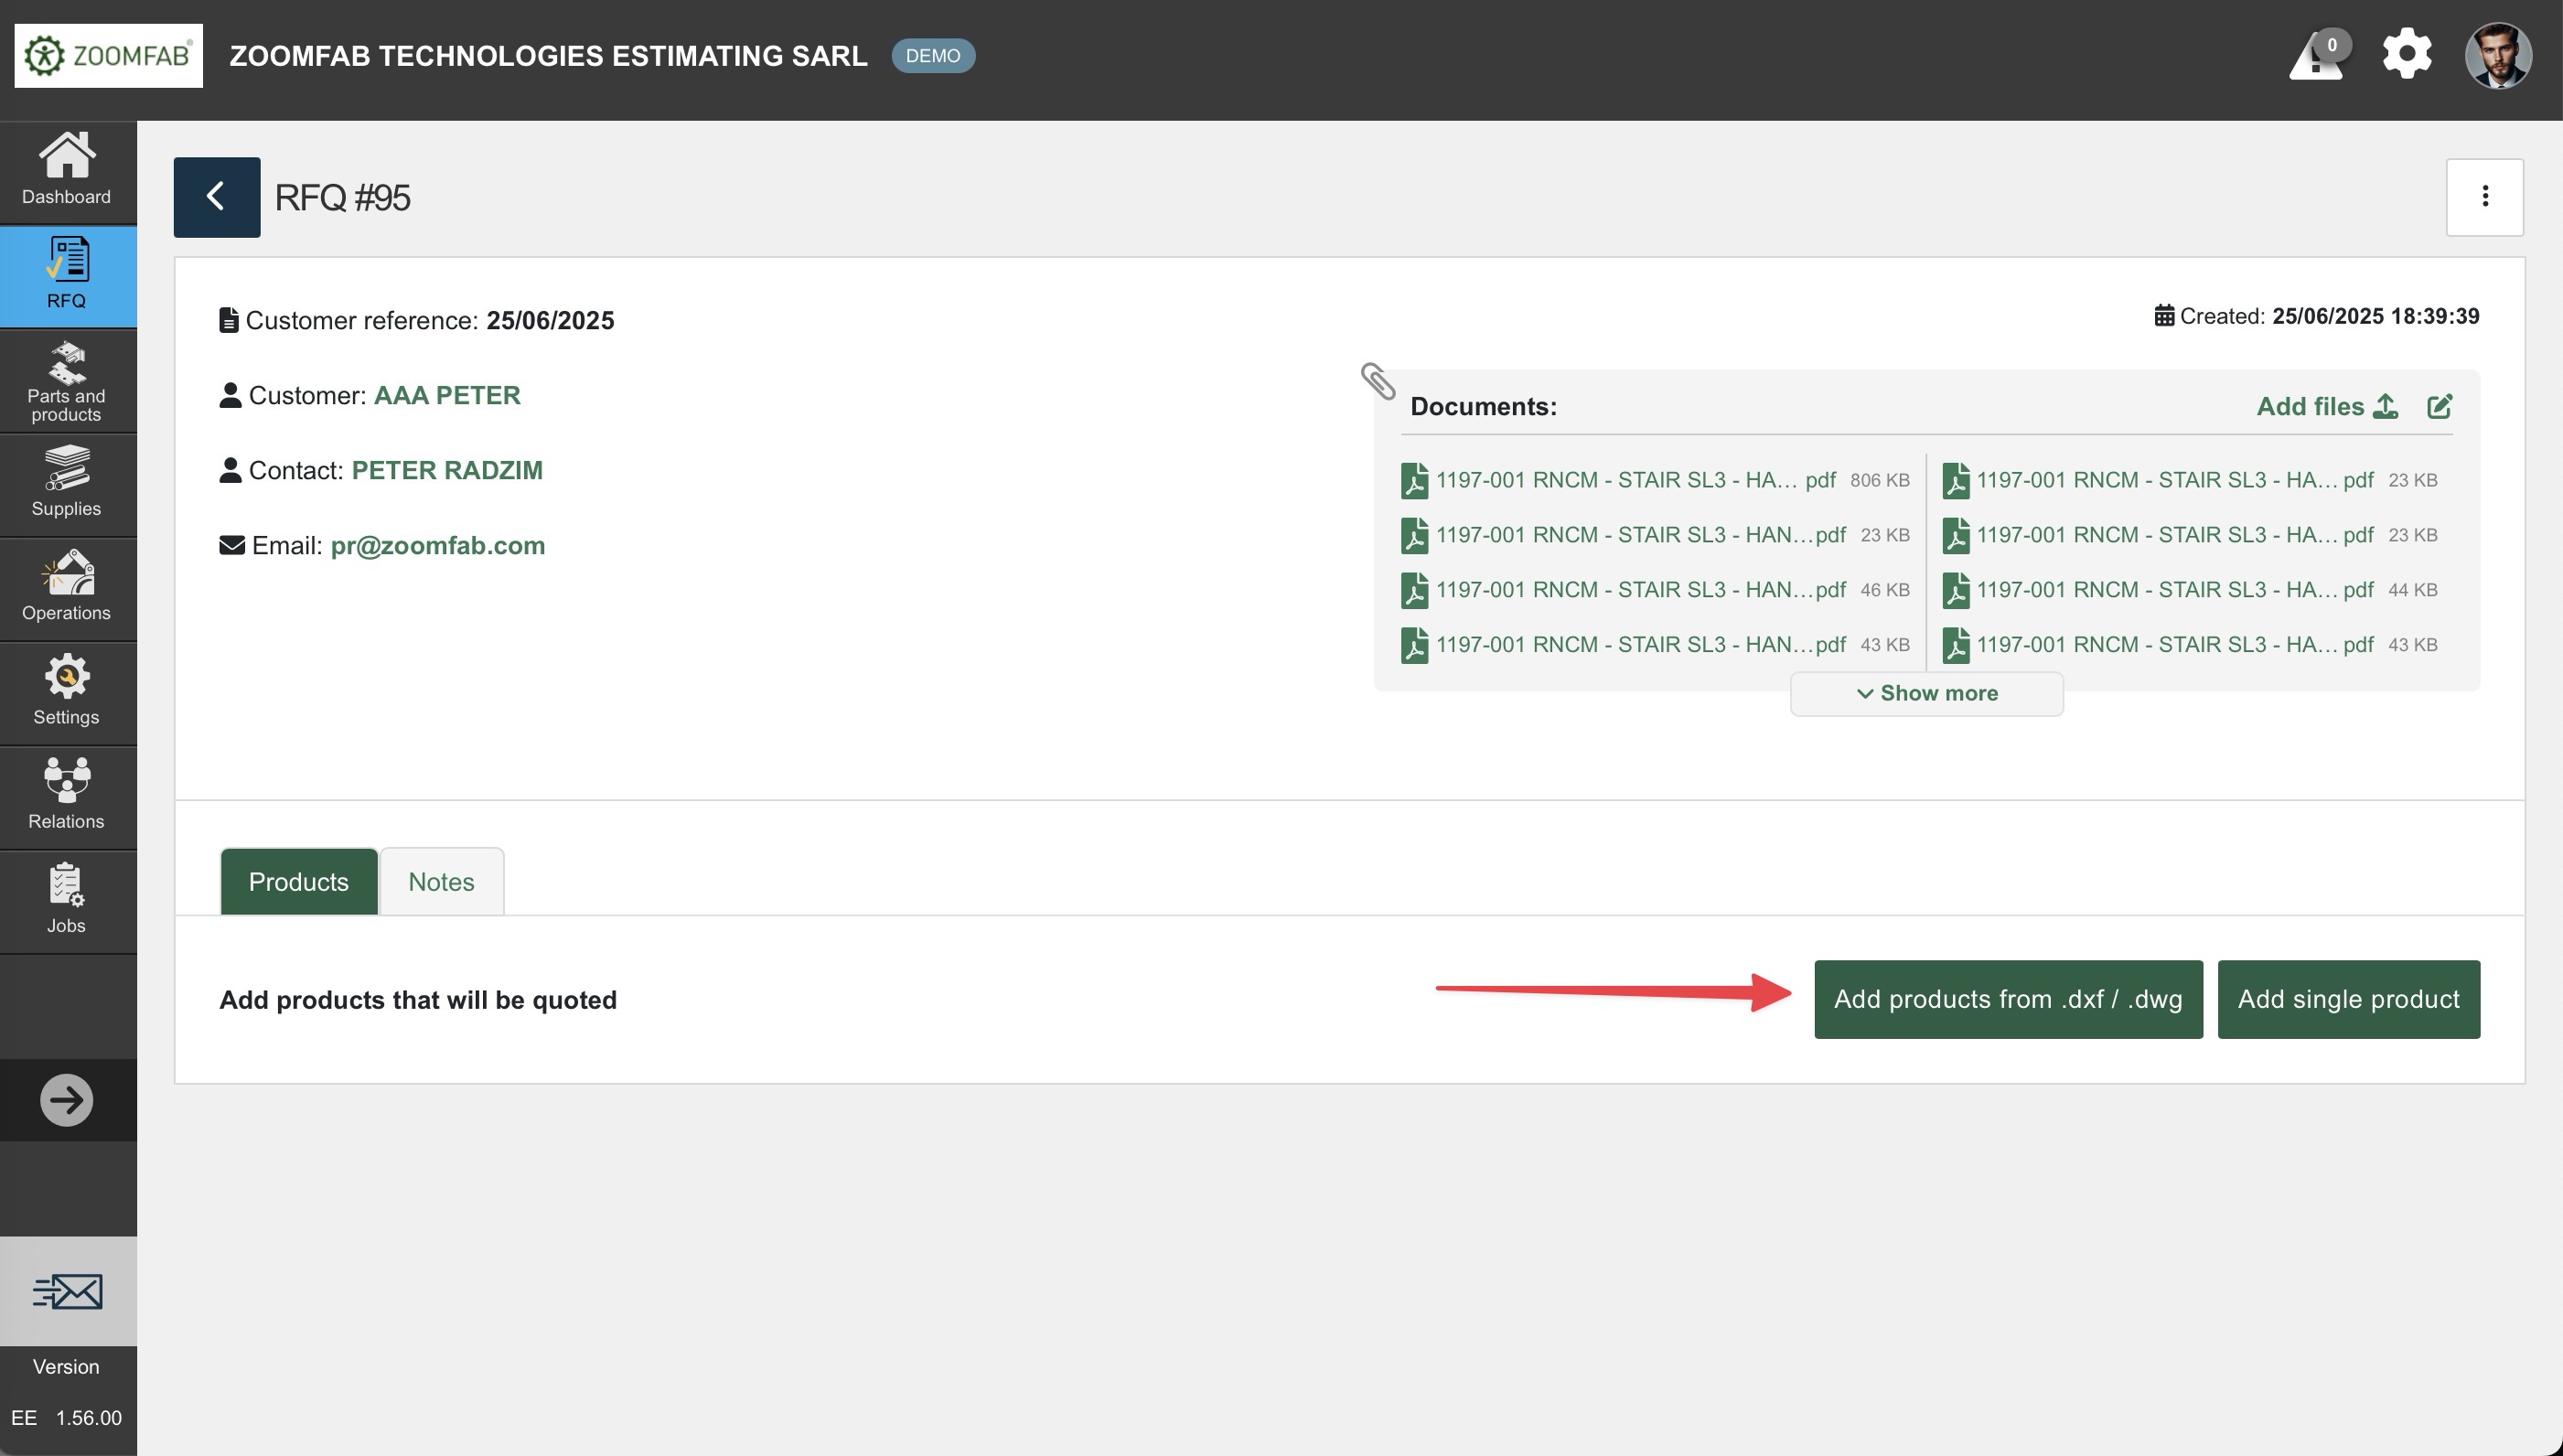The image size is (2563, 1456).
Task: Switch to the Notes tab
Action: 441,881
